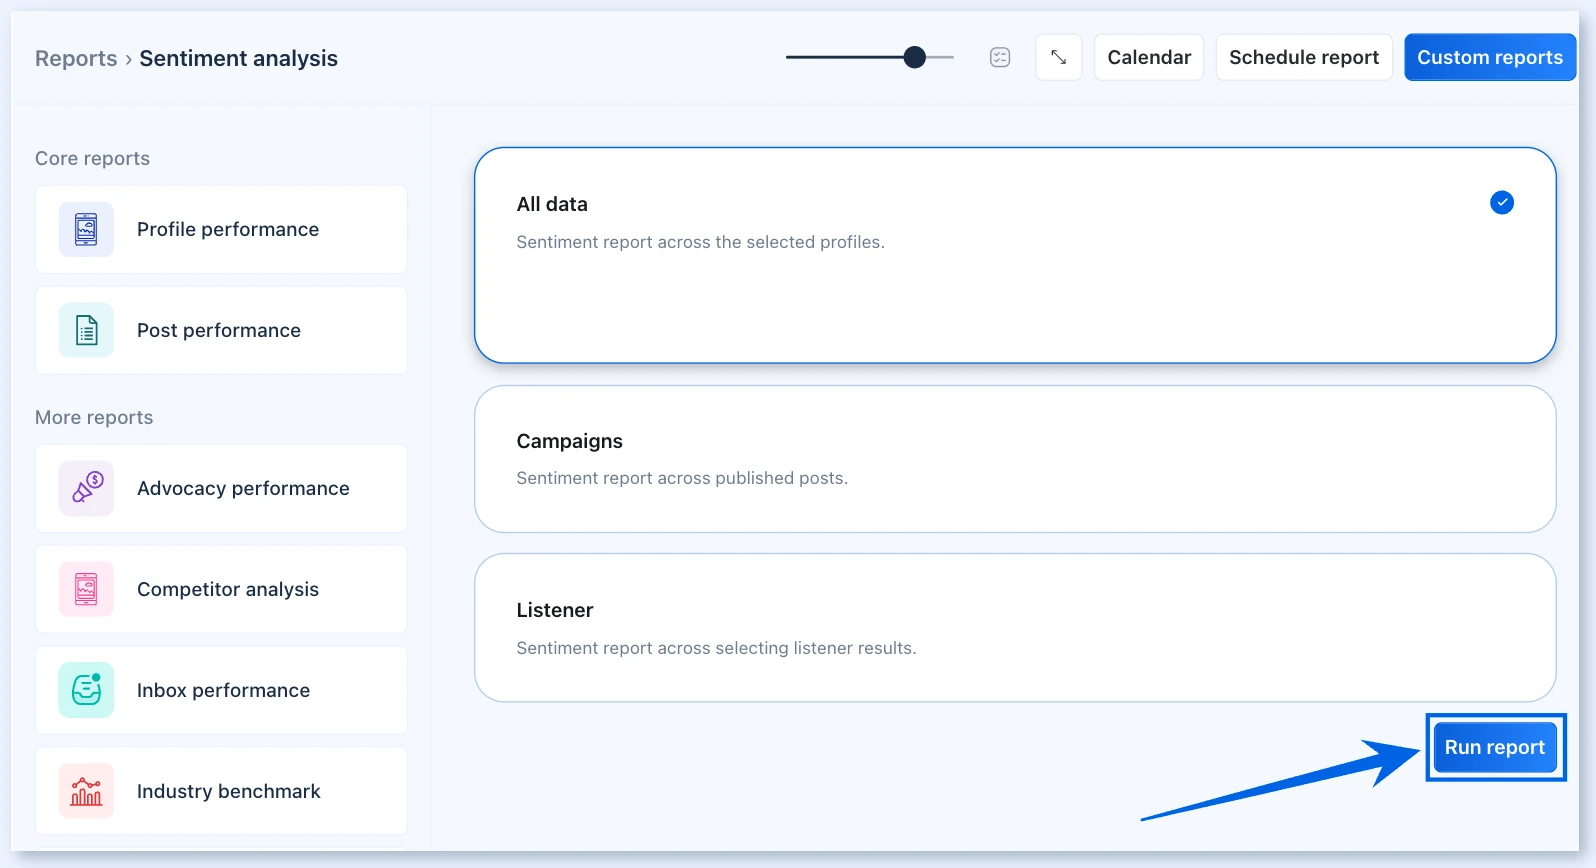Click the 'More reports' section heading
Viewport: 1596px width, 868px height.
pyautogui.click(x=94, y=417)
